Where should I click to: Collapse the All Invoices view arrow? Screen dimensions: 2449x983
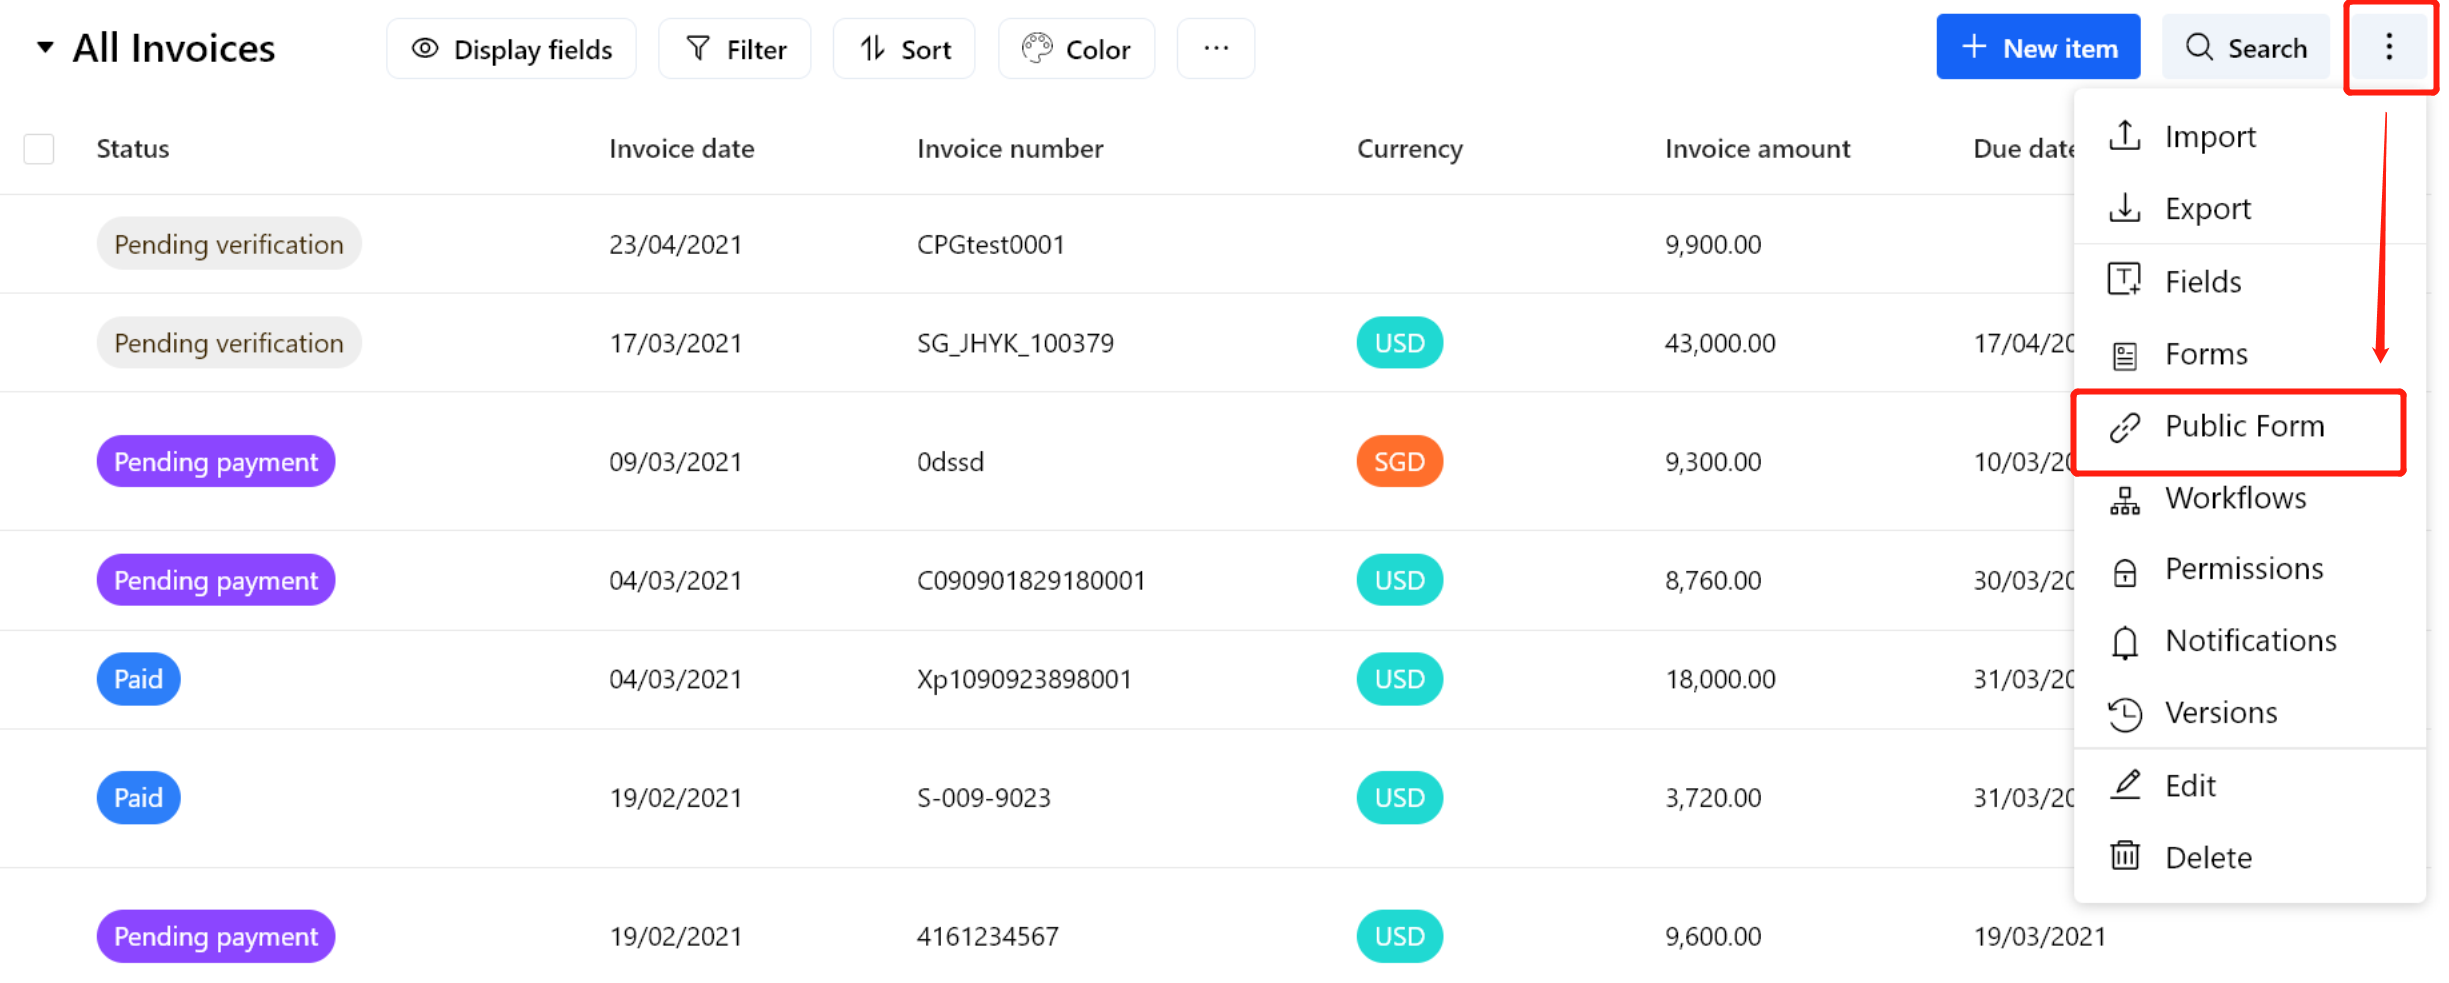pyautogui.click(x=45, y=47)
